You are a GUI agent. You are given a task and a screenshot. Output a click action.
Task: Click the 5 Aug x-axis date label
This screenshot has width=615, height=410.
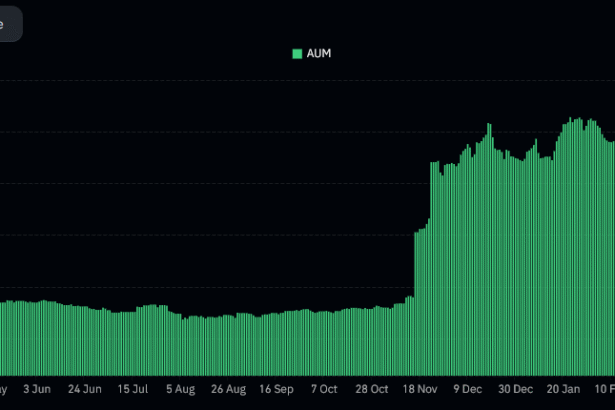pos(181,389)
